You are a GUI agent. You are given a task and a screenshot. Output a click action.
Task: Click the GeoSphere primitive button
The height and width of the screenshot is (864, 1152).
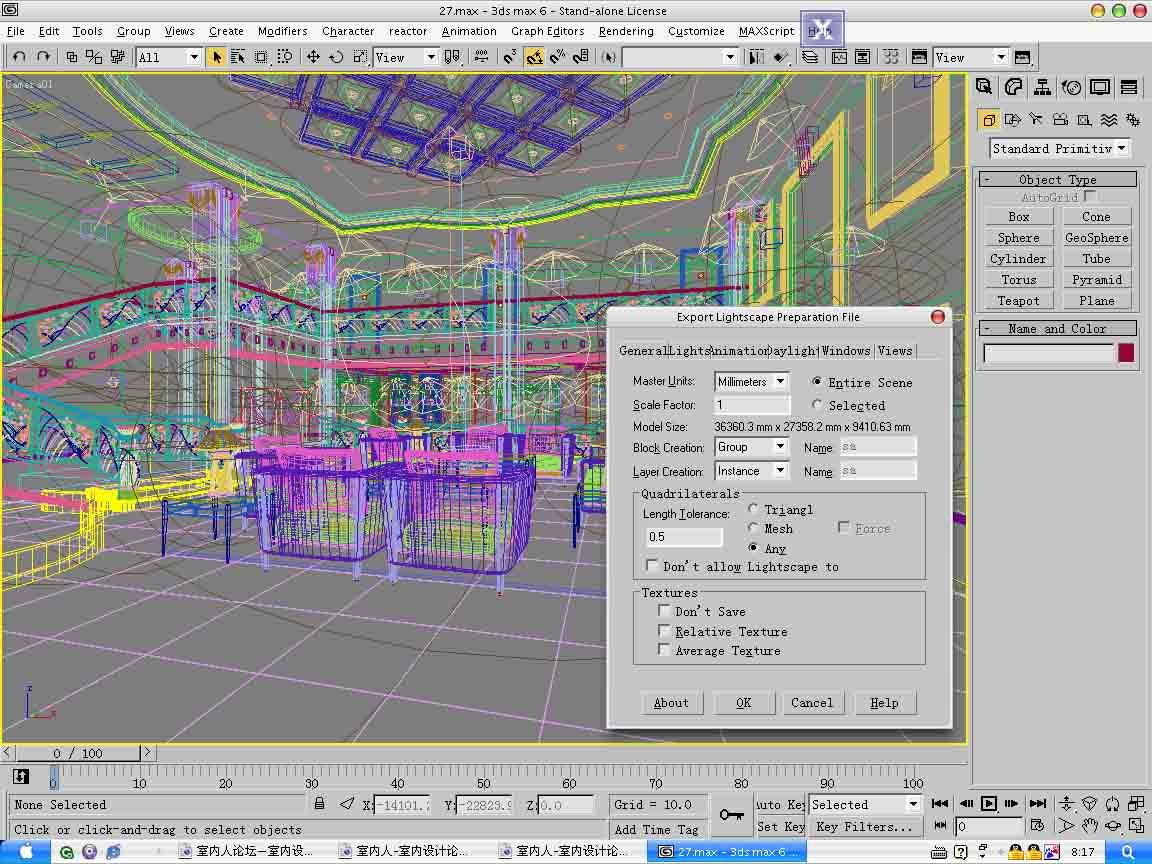[1096, 237]
